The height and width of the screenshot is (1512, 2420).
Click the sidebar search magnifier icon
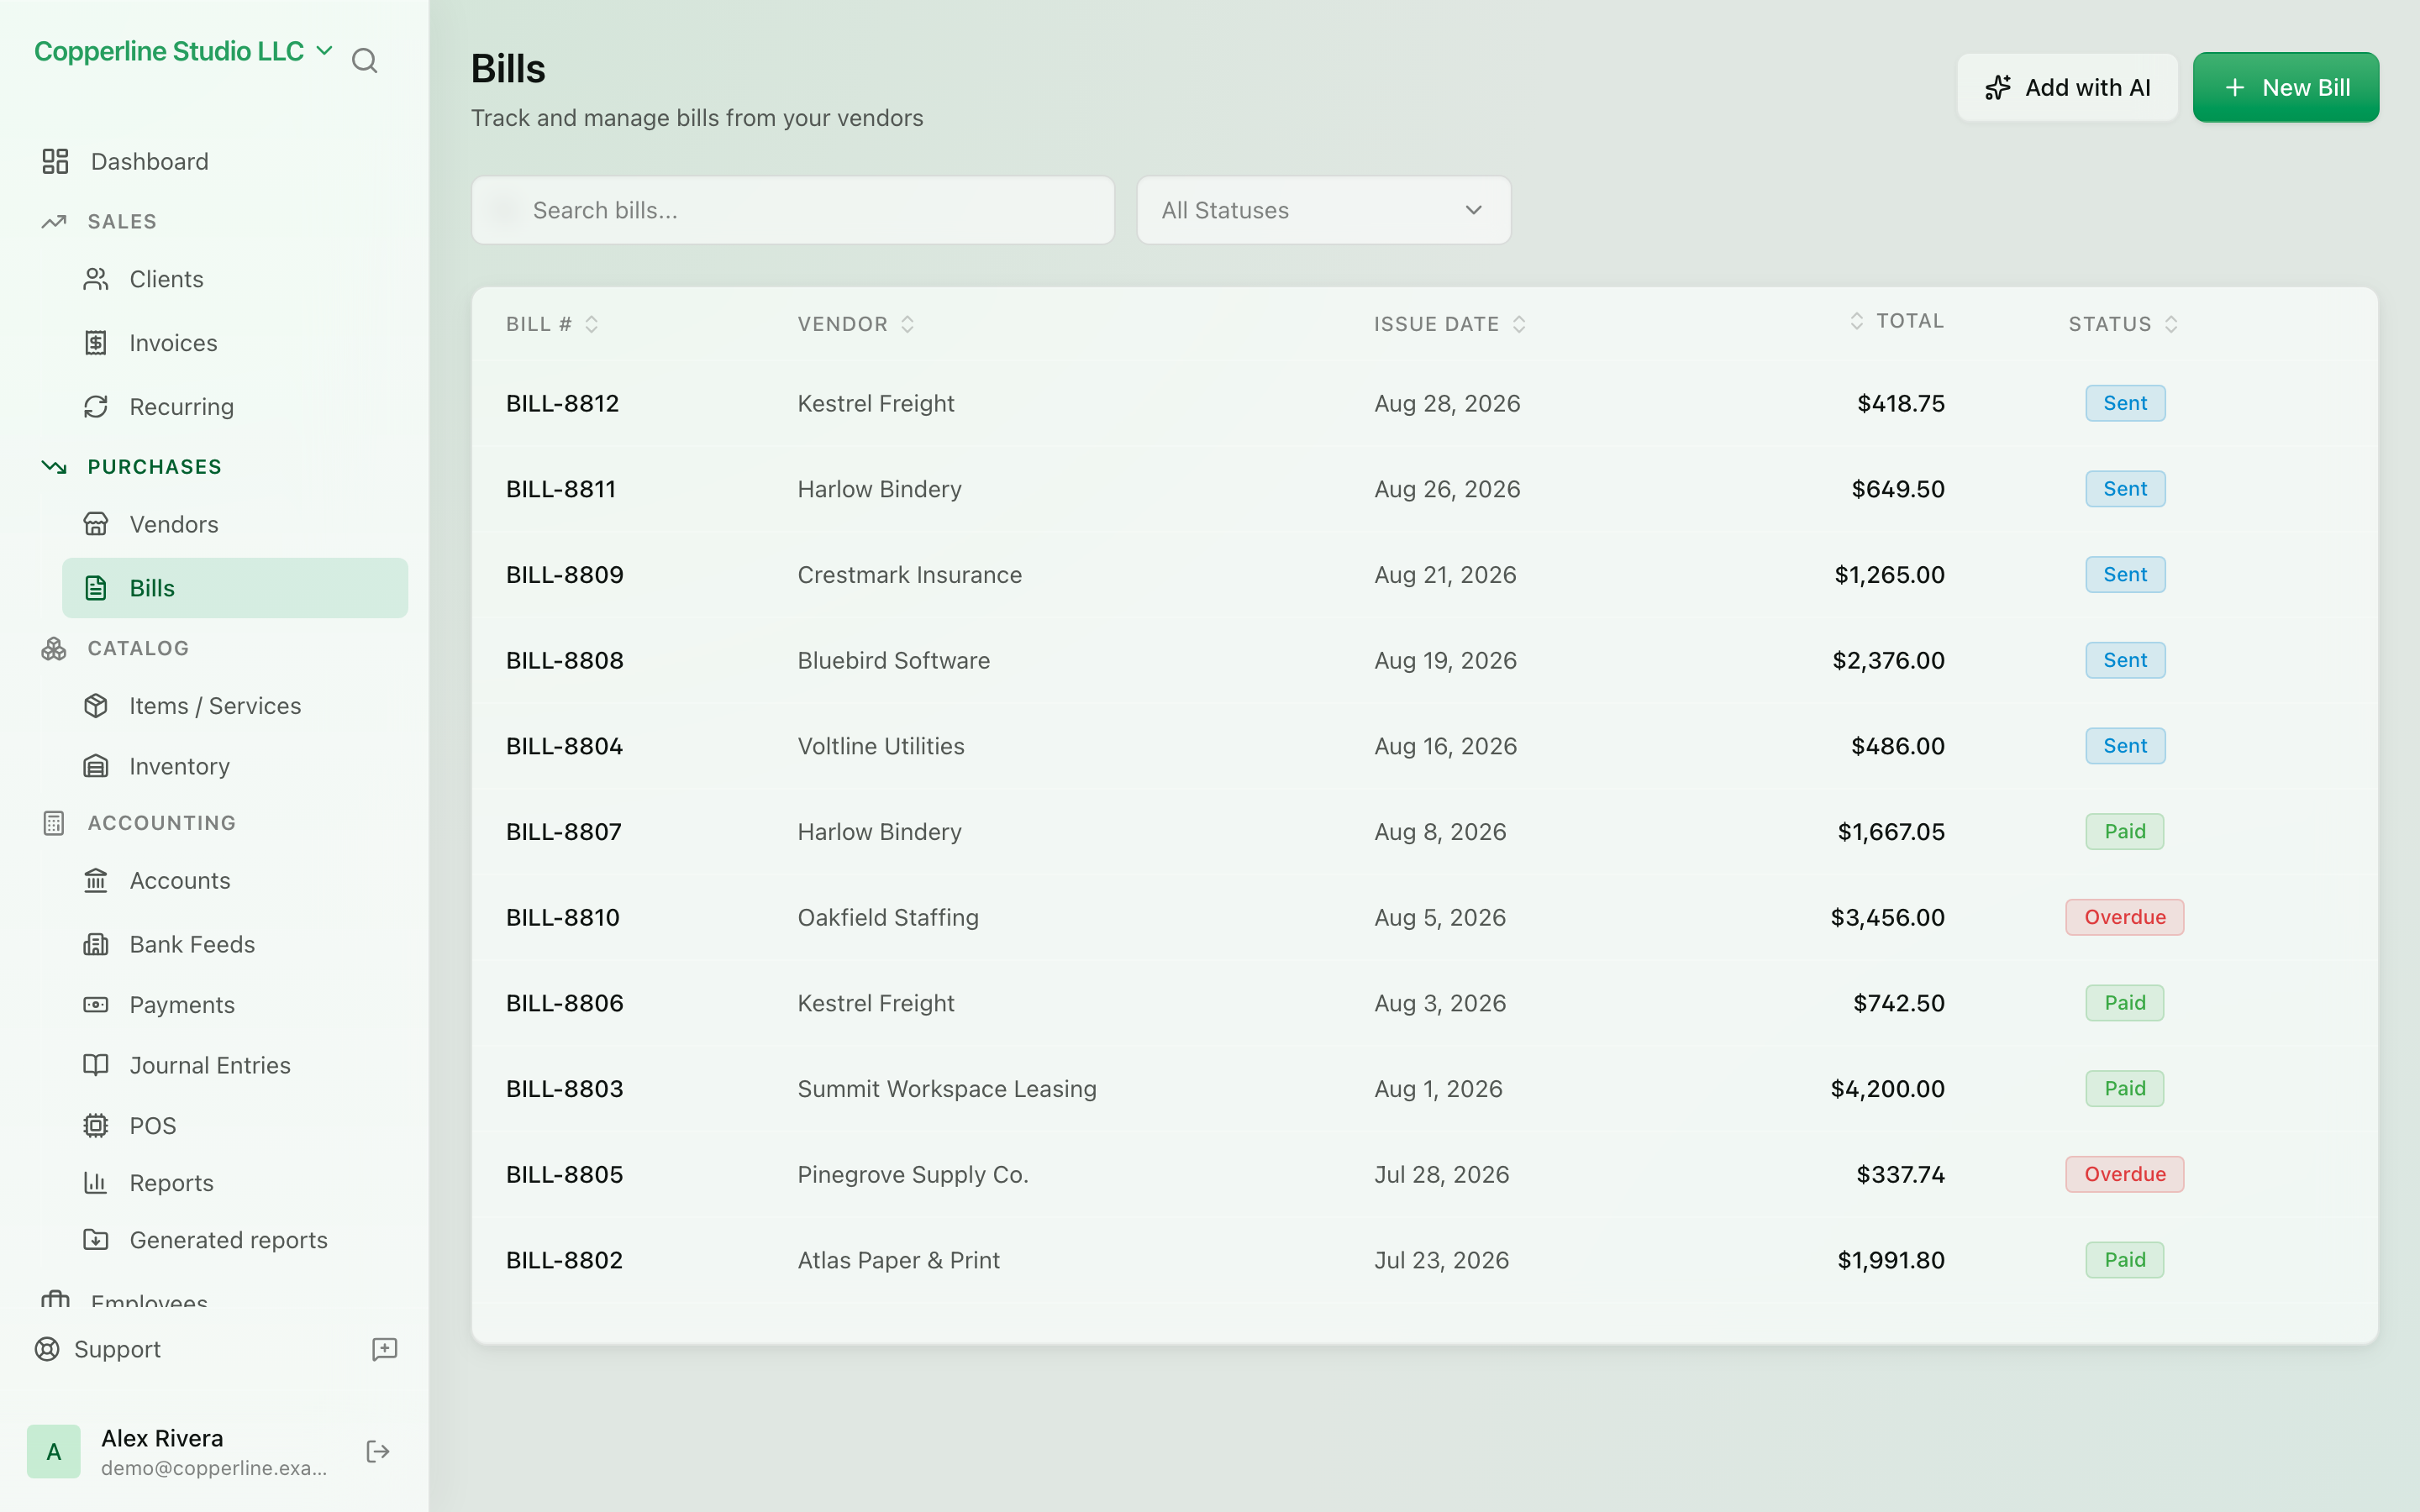(365, 61)
